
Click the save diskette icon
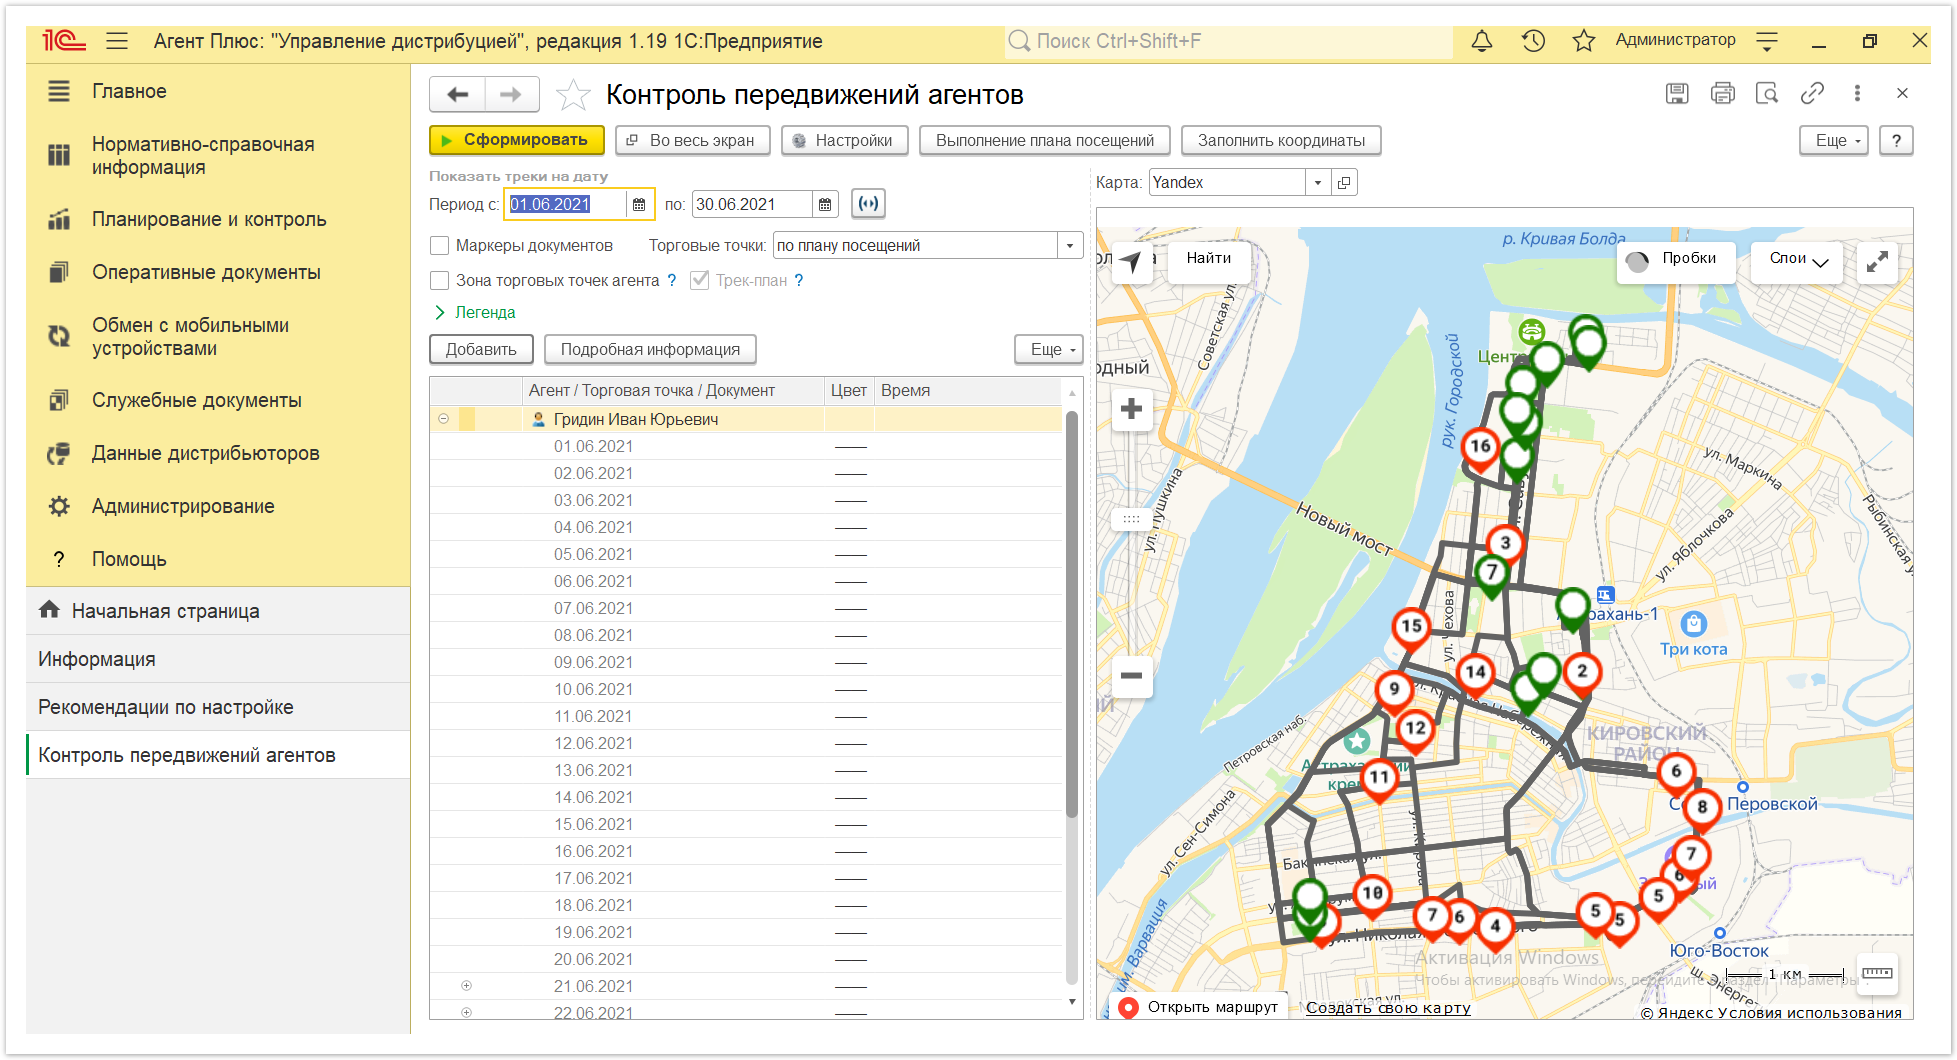[x=1677, y=93]
